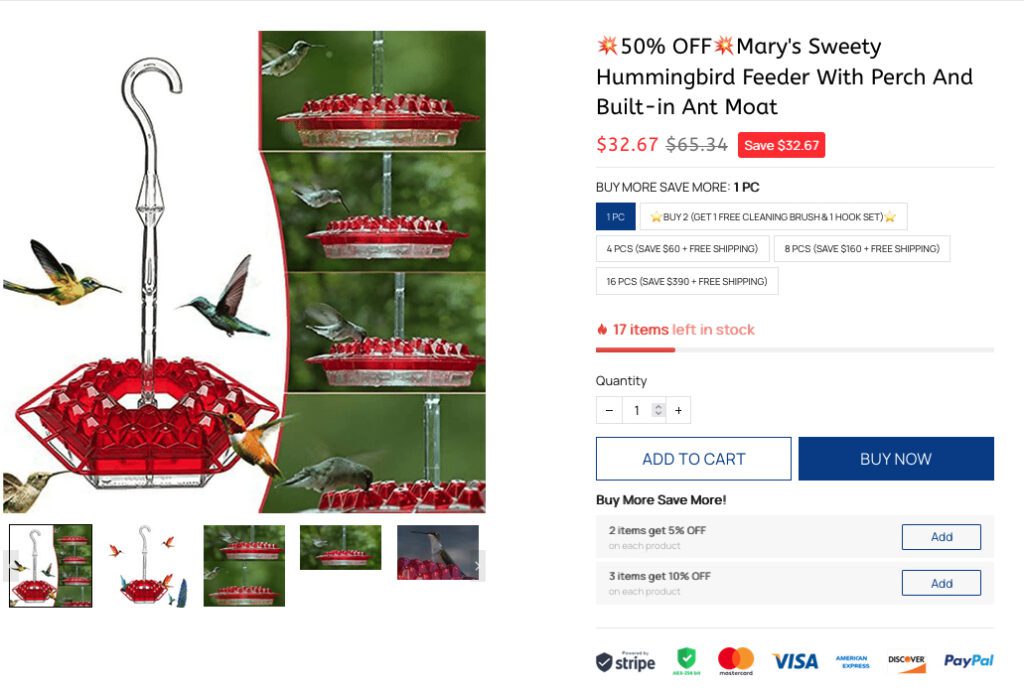
Task: Click the Mastercard logo icon
Action: click(x=736, y=661)
